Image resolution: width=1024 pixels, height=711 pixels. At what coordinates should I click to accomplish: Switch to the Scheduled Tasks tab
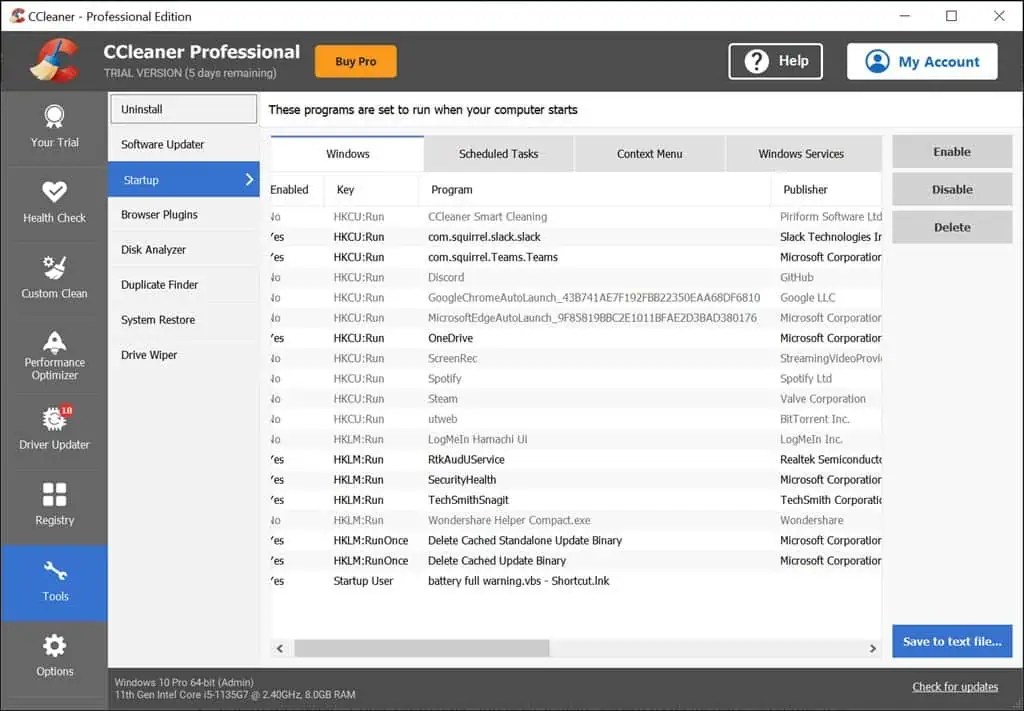pyautogui.click(x=497, y=154)
